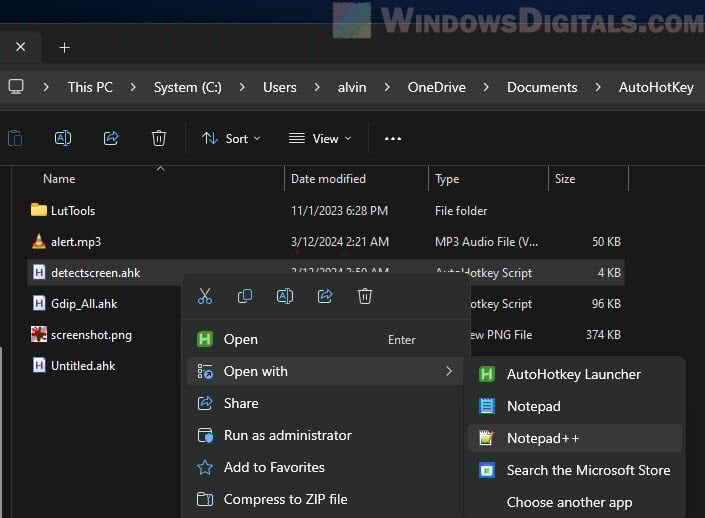Screen dimensions: 705x518
Task: Navigate to OneDrive breadcrumb
Action: pos(437,87)
